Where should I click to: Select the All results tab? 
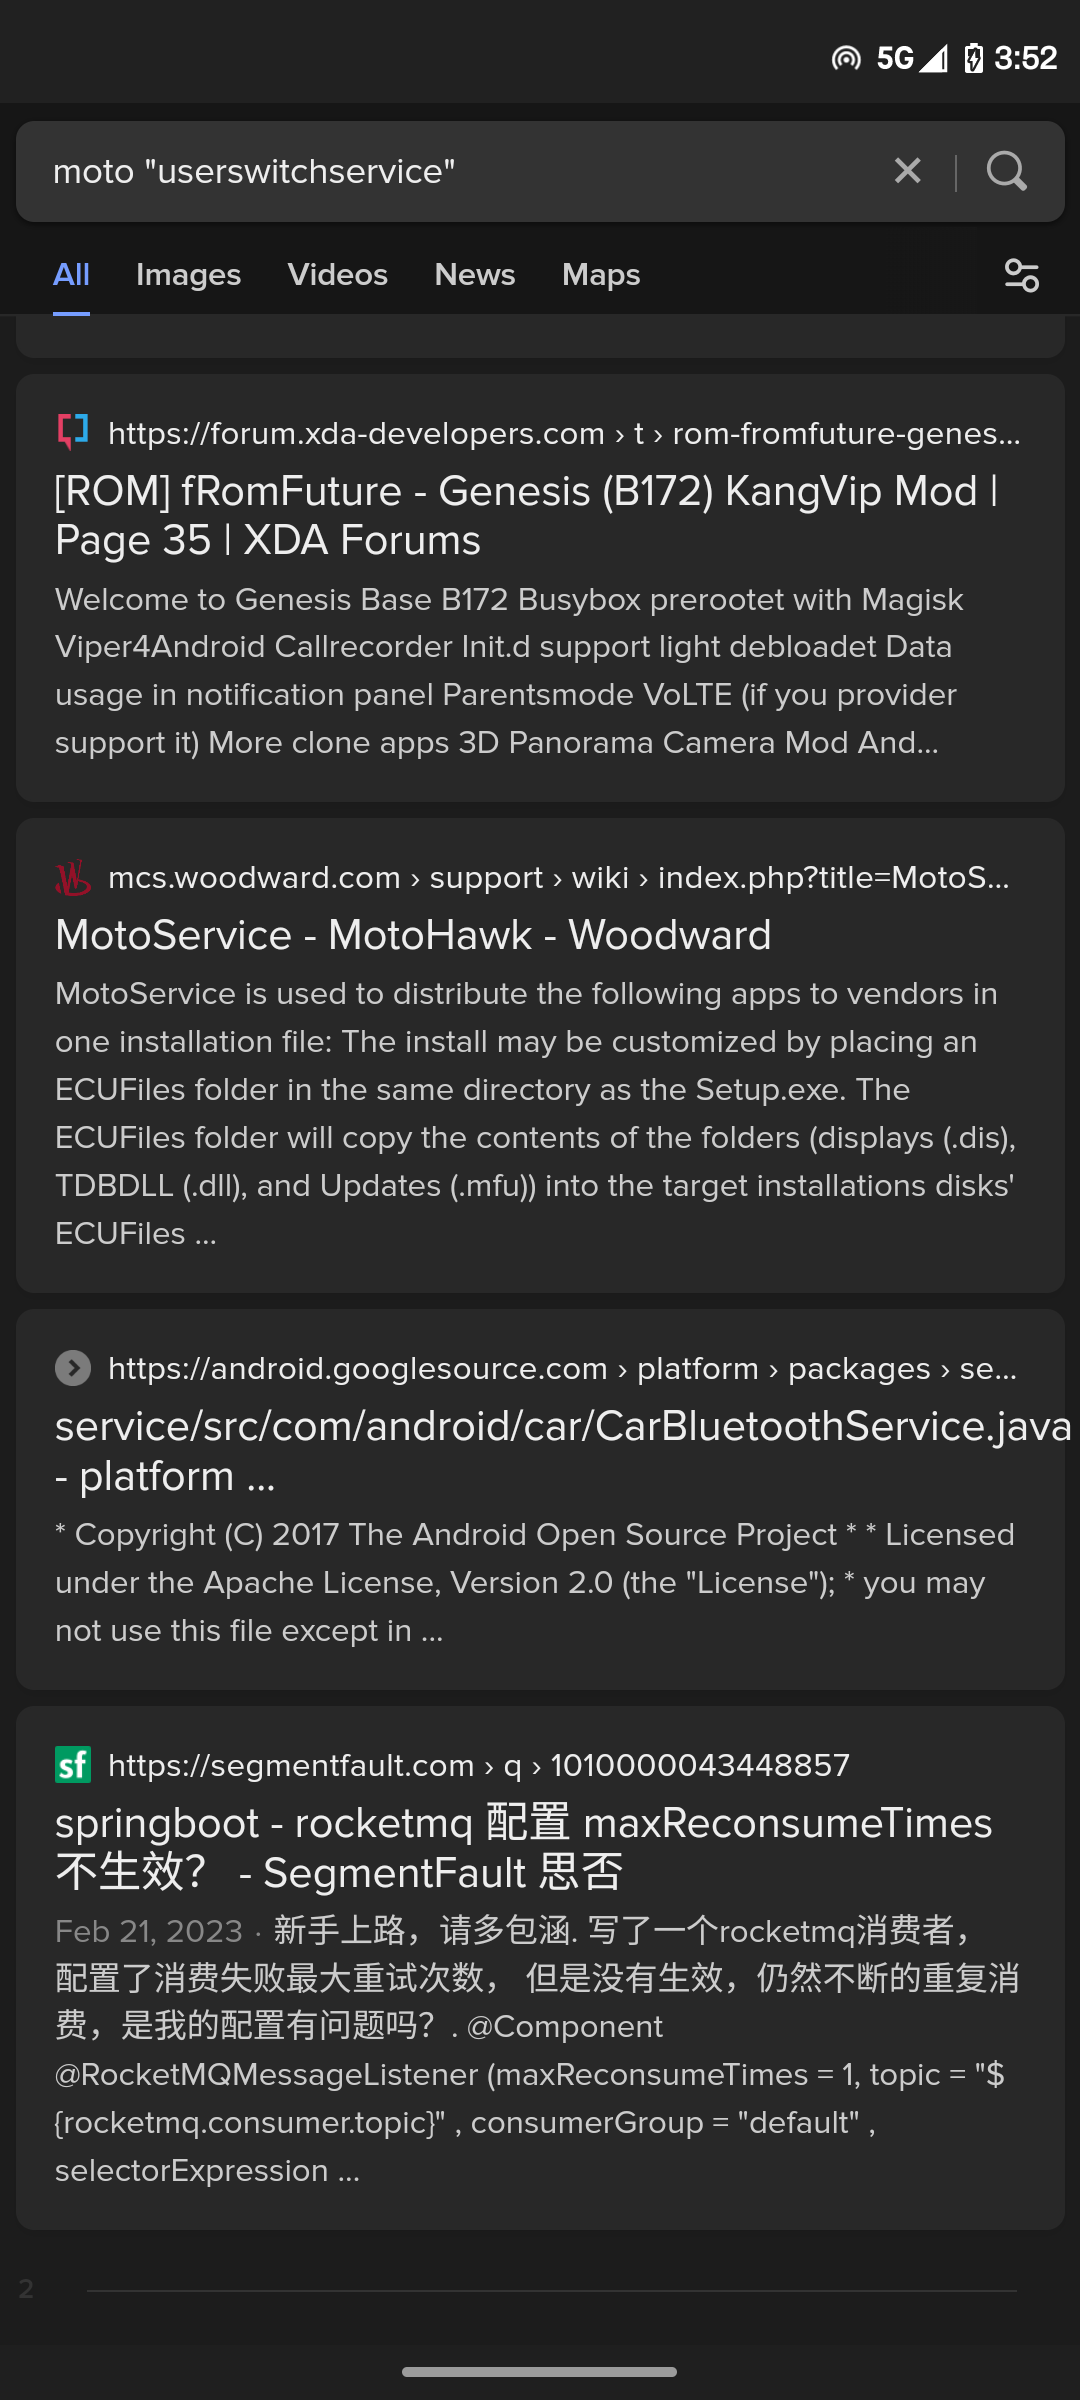(x=71, y=275)
